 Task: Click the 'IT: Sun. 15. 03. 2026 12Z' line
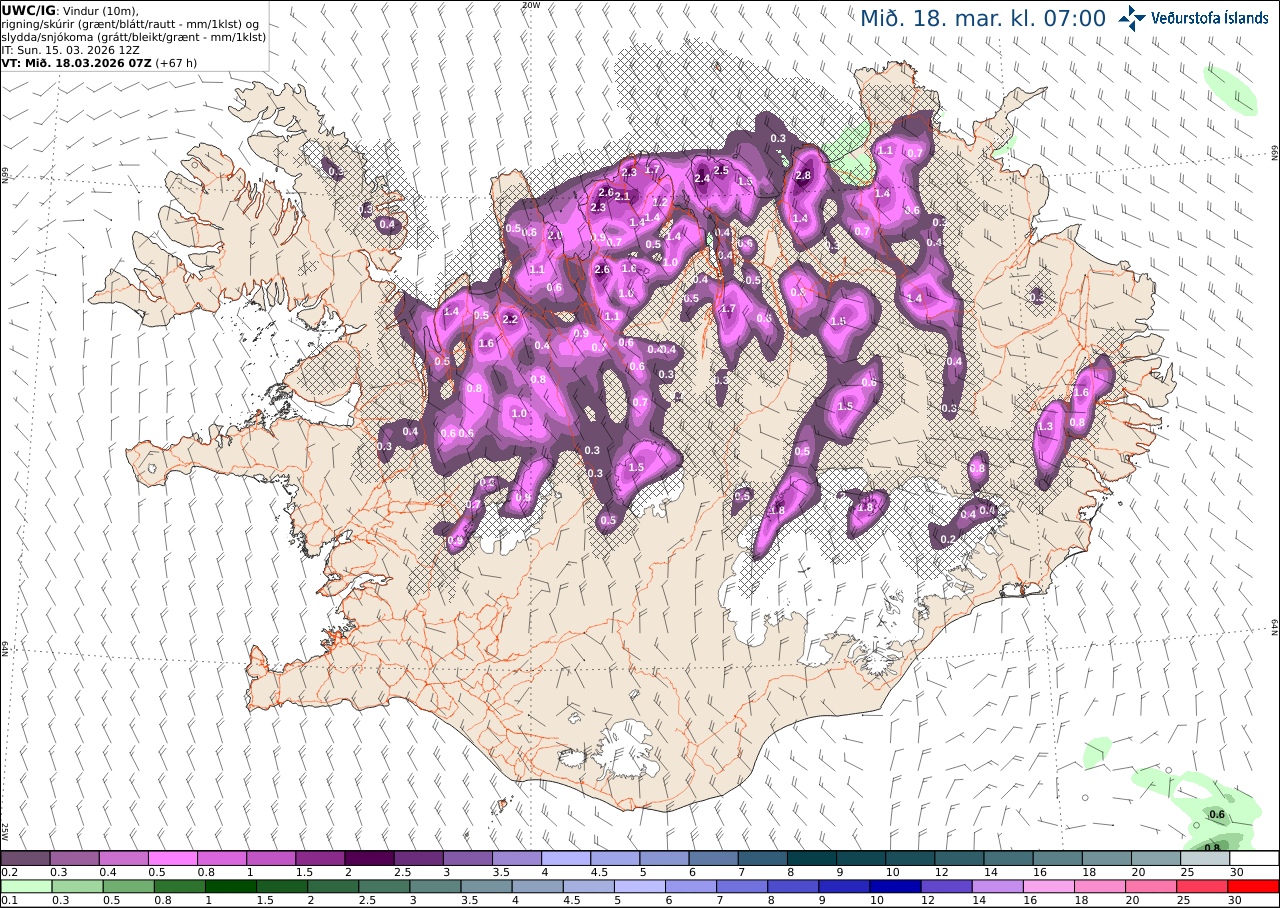tap(70, 49)
